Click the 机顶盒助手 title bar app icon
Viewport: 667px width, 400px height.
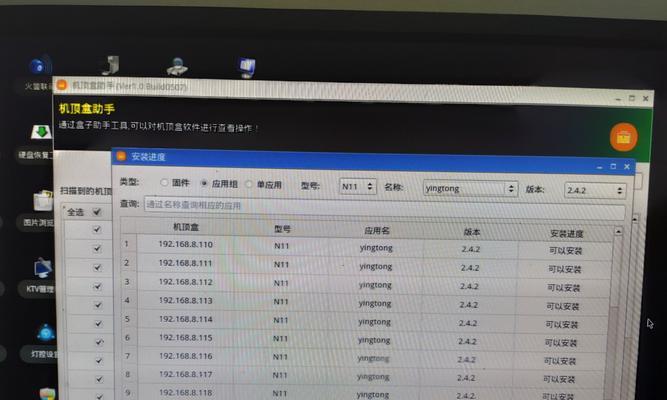[62, 85]
